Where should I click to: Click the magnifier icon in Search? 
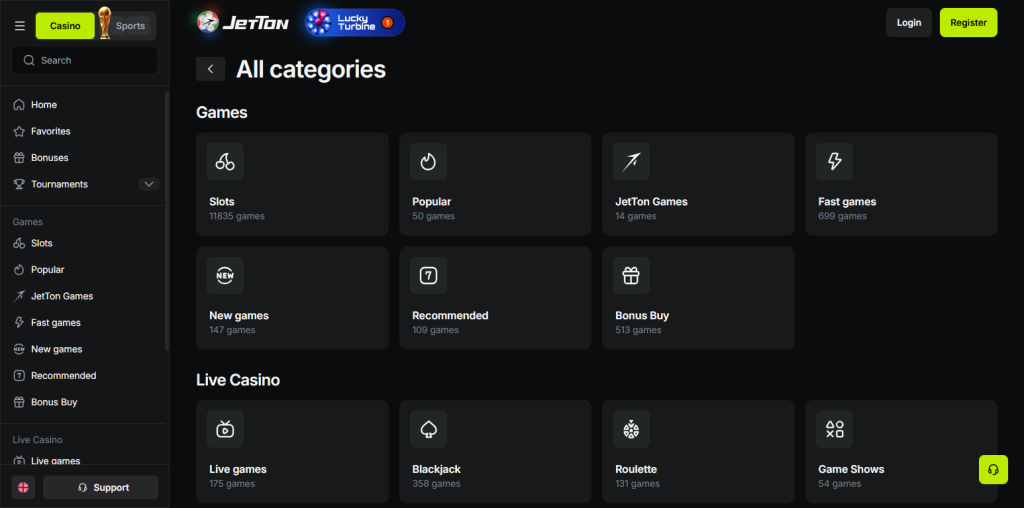(x=29, y=60)
